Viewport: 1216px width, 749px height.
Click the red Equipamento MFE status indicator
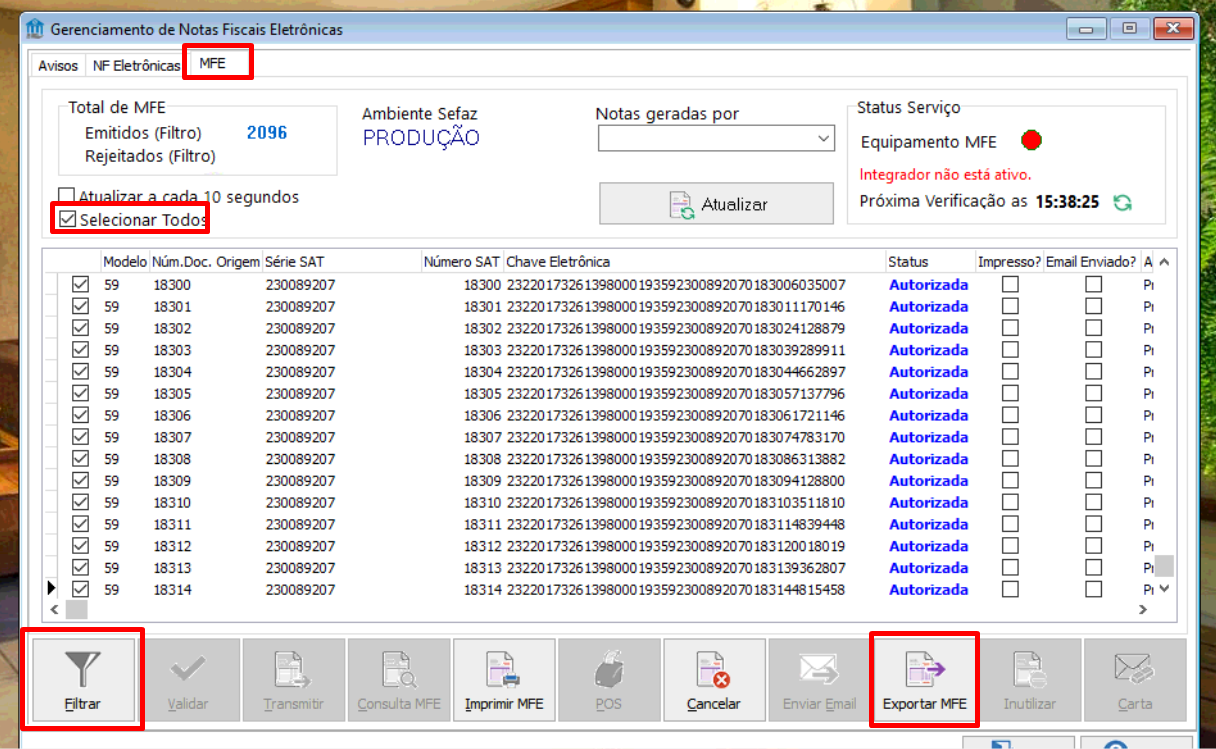click(1031, 141)
